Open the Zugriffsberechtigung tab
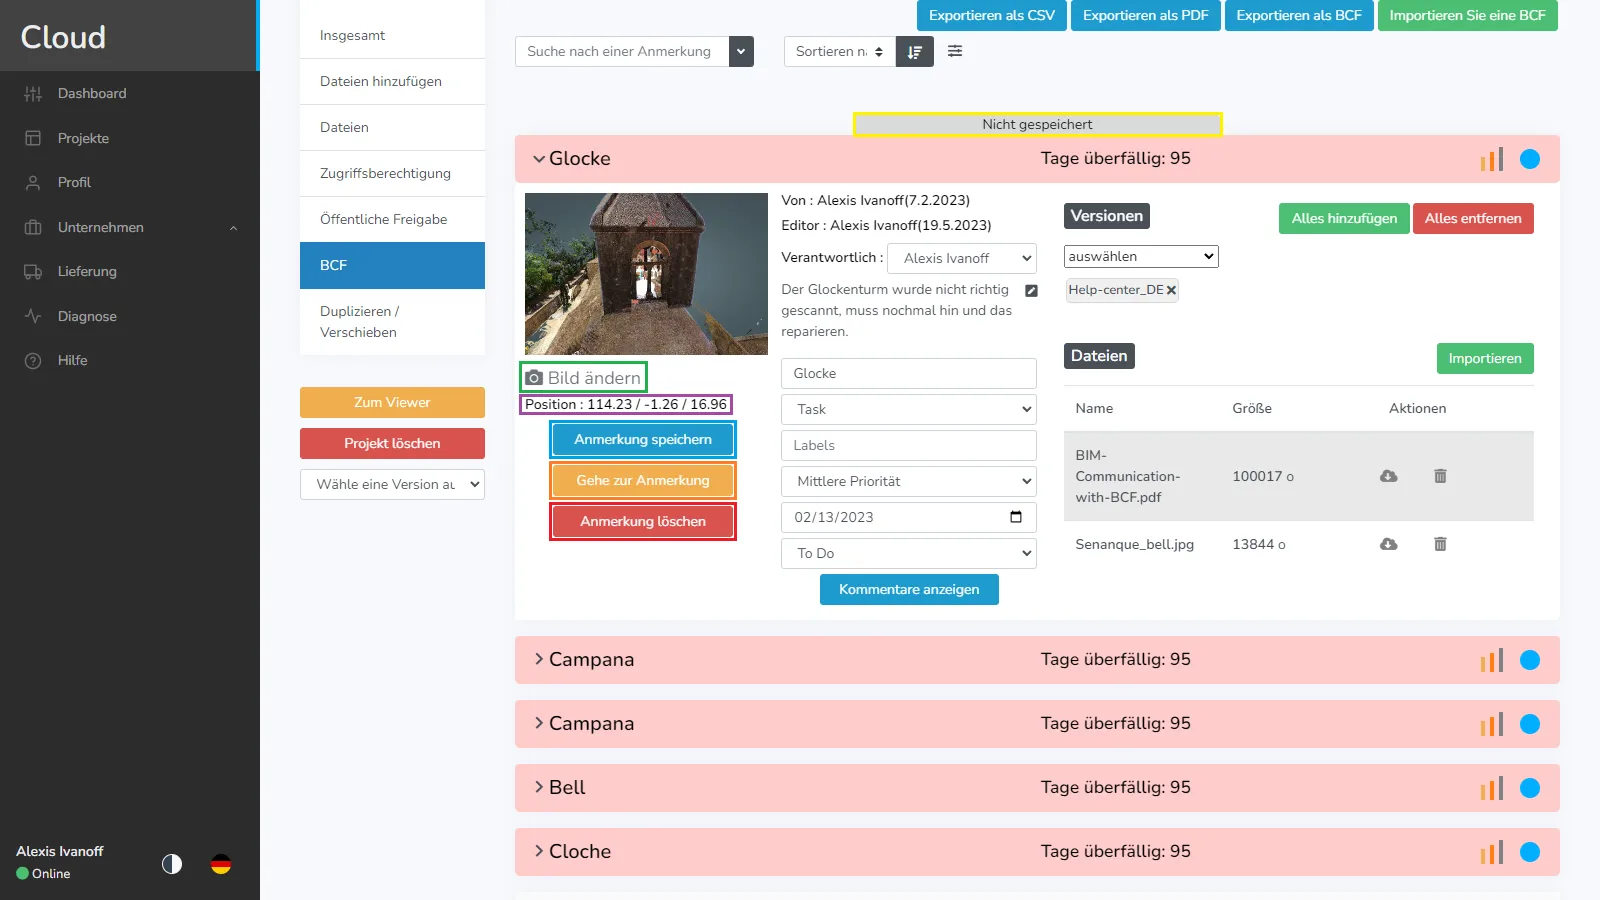1600x900 pixels. 392,173
